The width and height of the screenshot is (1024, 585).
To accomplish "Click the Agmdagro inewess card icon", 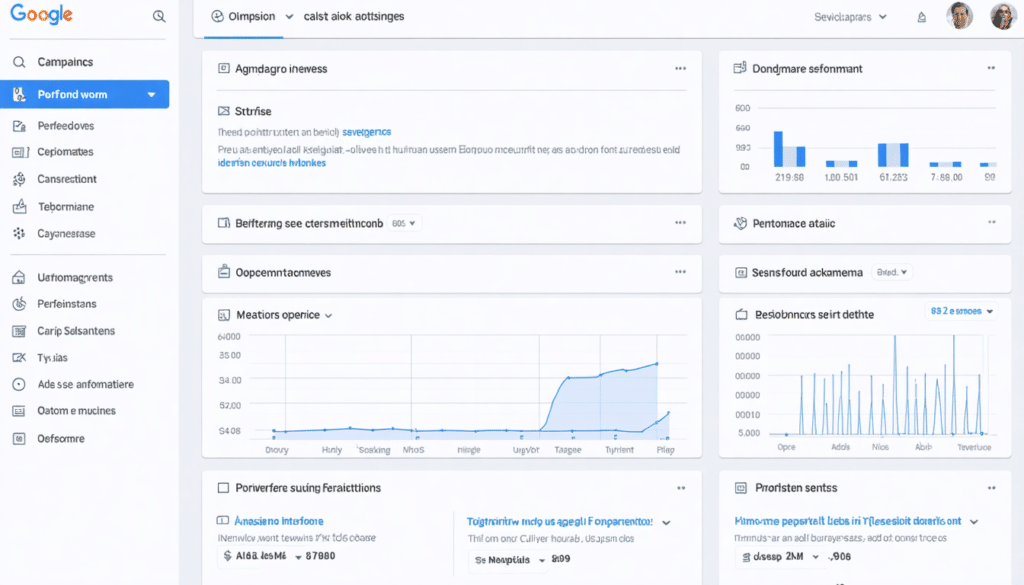I will pos(223,69).
